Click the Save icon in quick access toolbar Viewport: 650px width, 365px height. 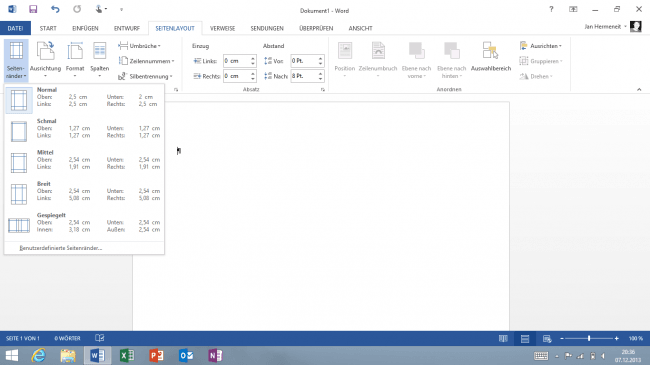click(x=33, y=9)
